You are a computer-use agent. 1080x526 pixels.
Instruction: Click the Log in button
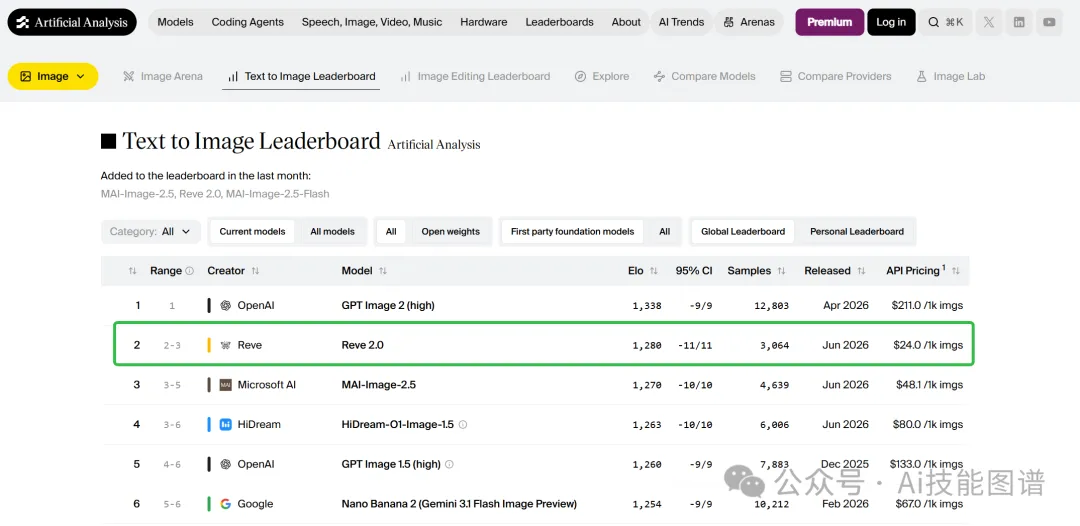[891, 22]
